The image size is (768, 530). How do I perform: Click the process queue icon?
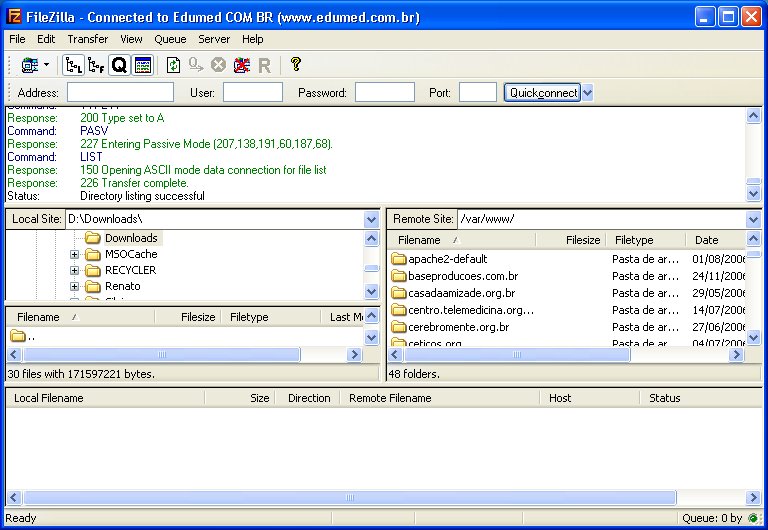tap(196, 65)
